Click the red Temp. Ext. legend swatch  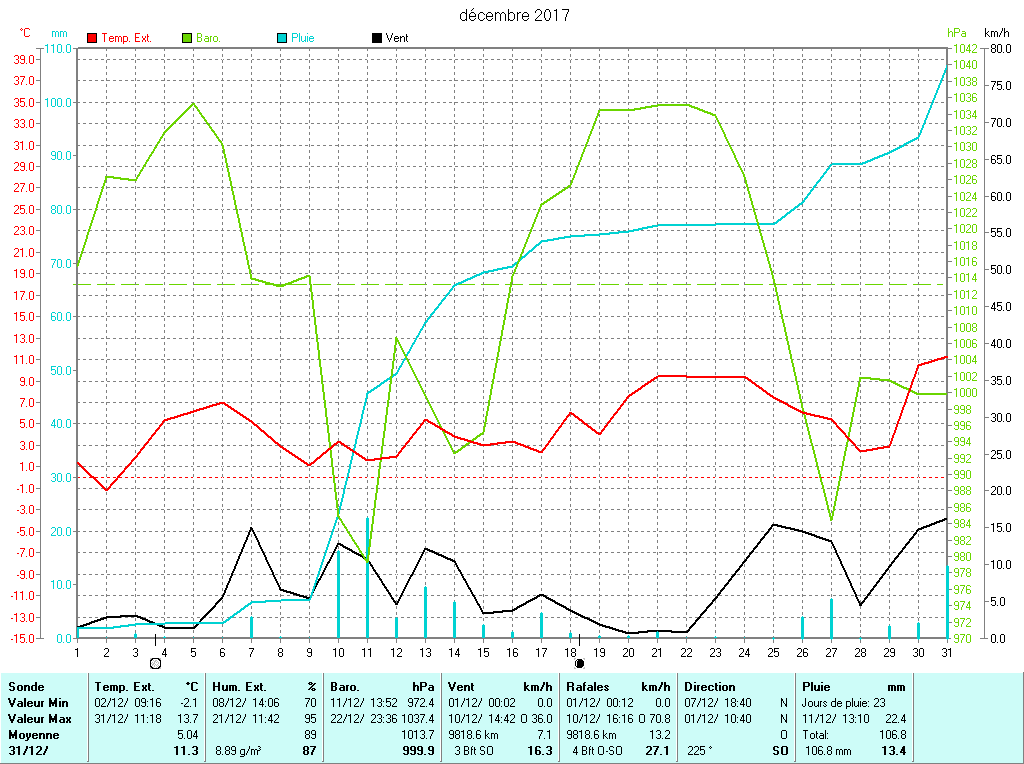(x=93, y=38)
